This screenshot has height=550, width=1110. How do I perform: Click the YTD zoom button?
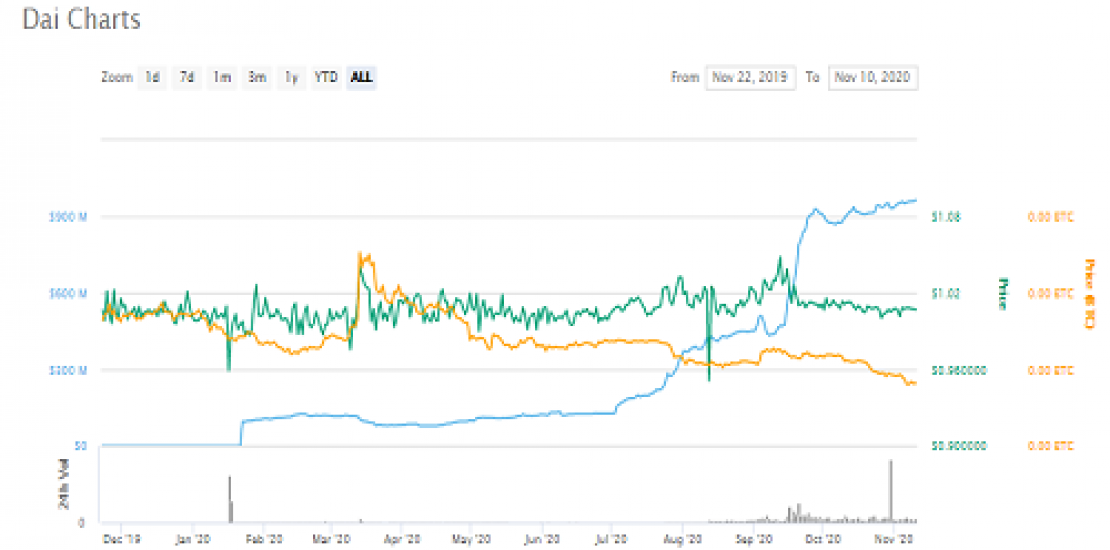click(x=325, y=77)
